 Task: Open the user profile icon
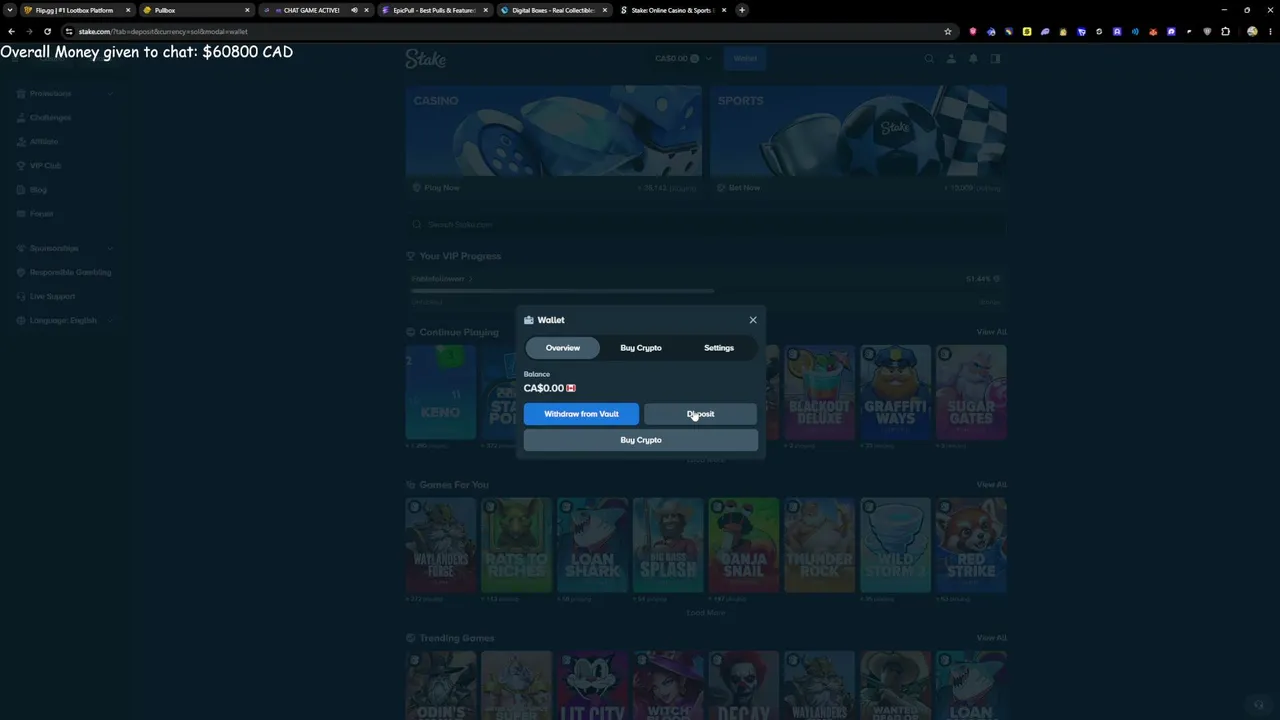pos(951,59)
